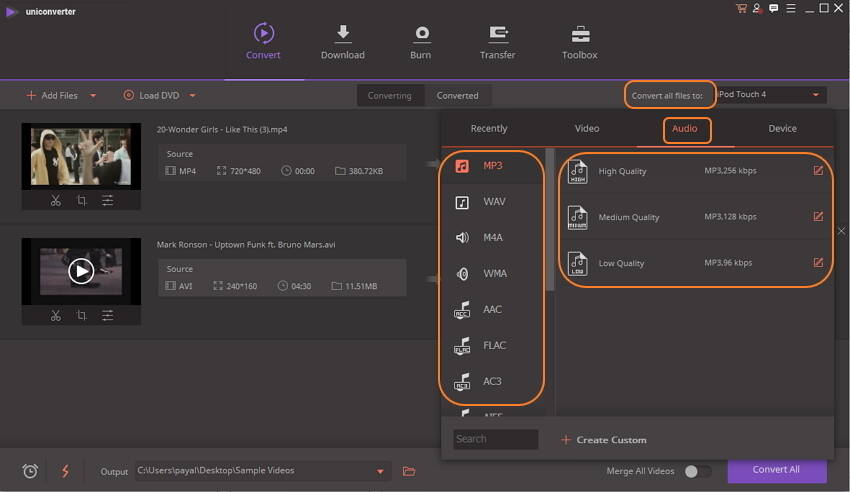The height and width of the screenshot is (492, 850).
Task: Click Create Custom preset
Action: (604, 440)
